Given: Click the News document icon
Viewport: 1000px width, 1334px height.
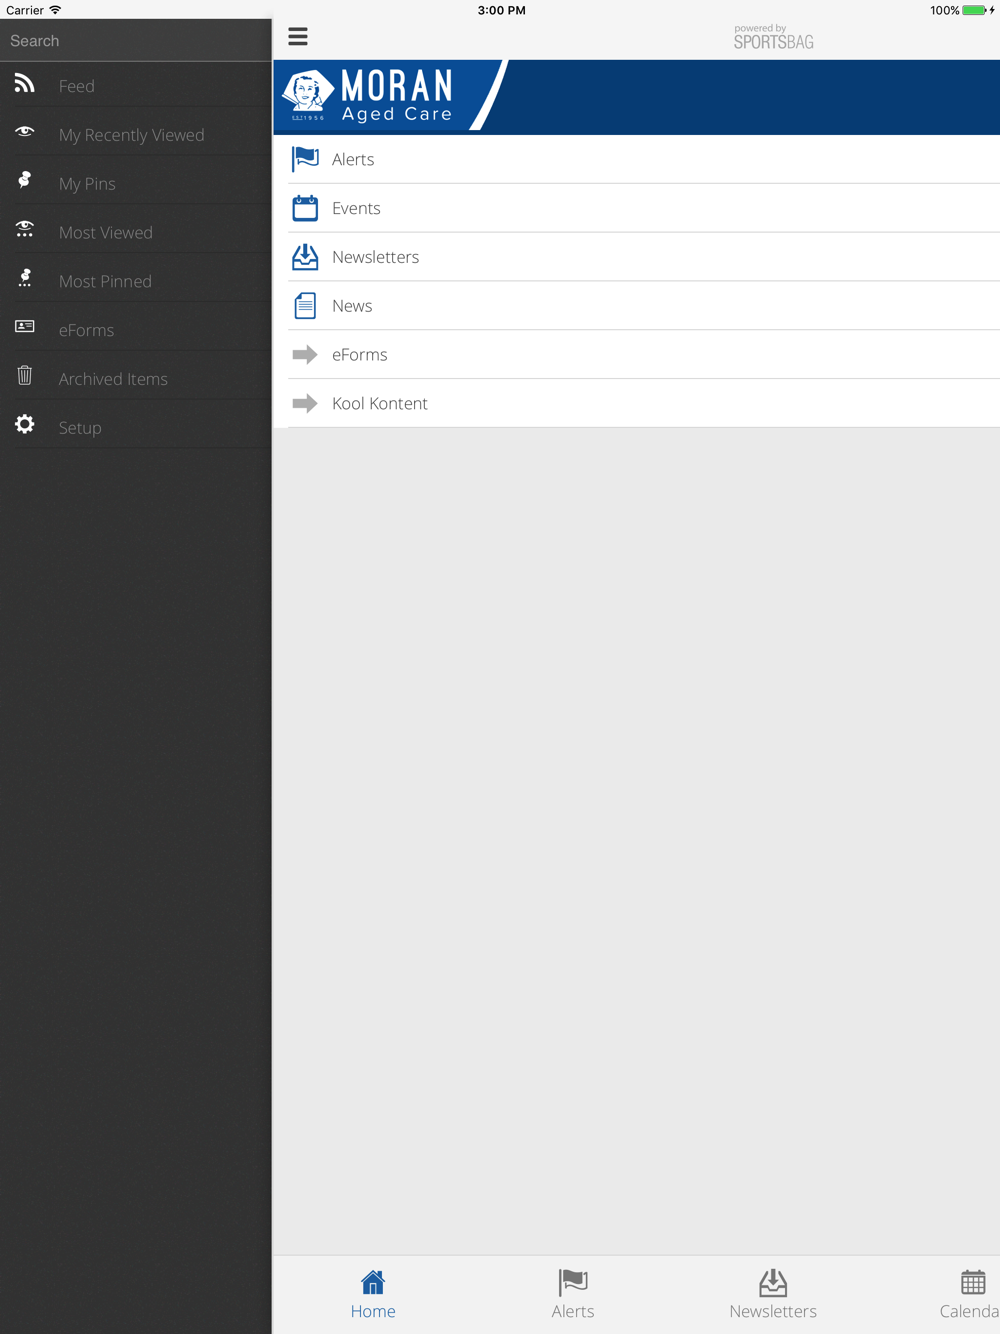Looking at the screenshot, I should pos(305,306).
